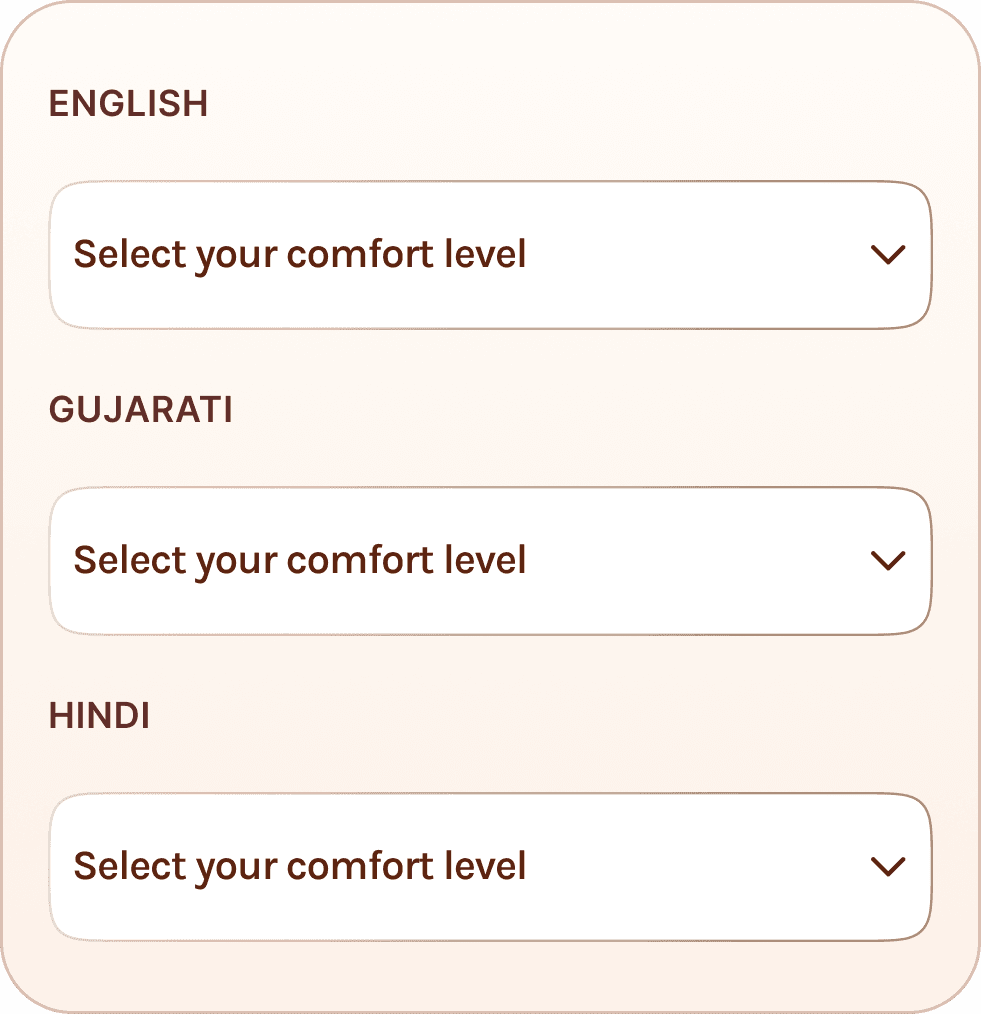981x1014 pixels.
Task: Open the Hindi comfort level dropdown
Action: coord(490,867)
